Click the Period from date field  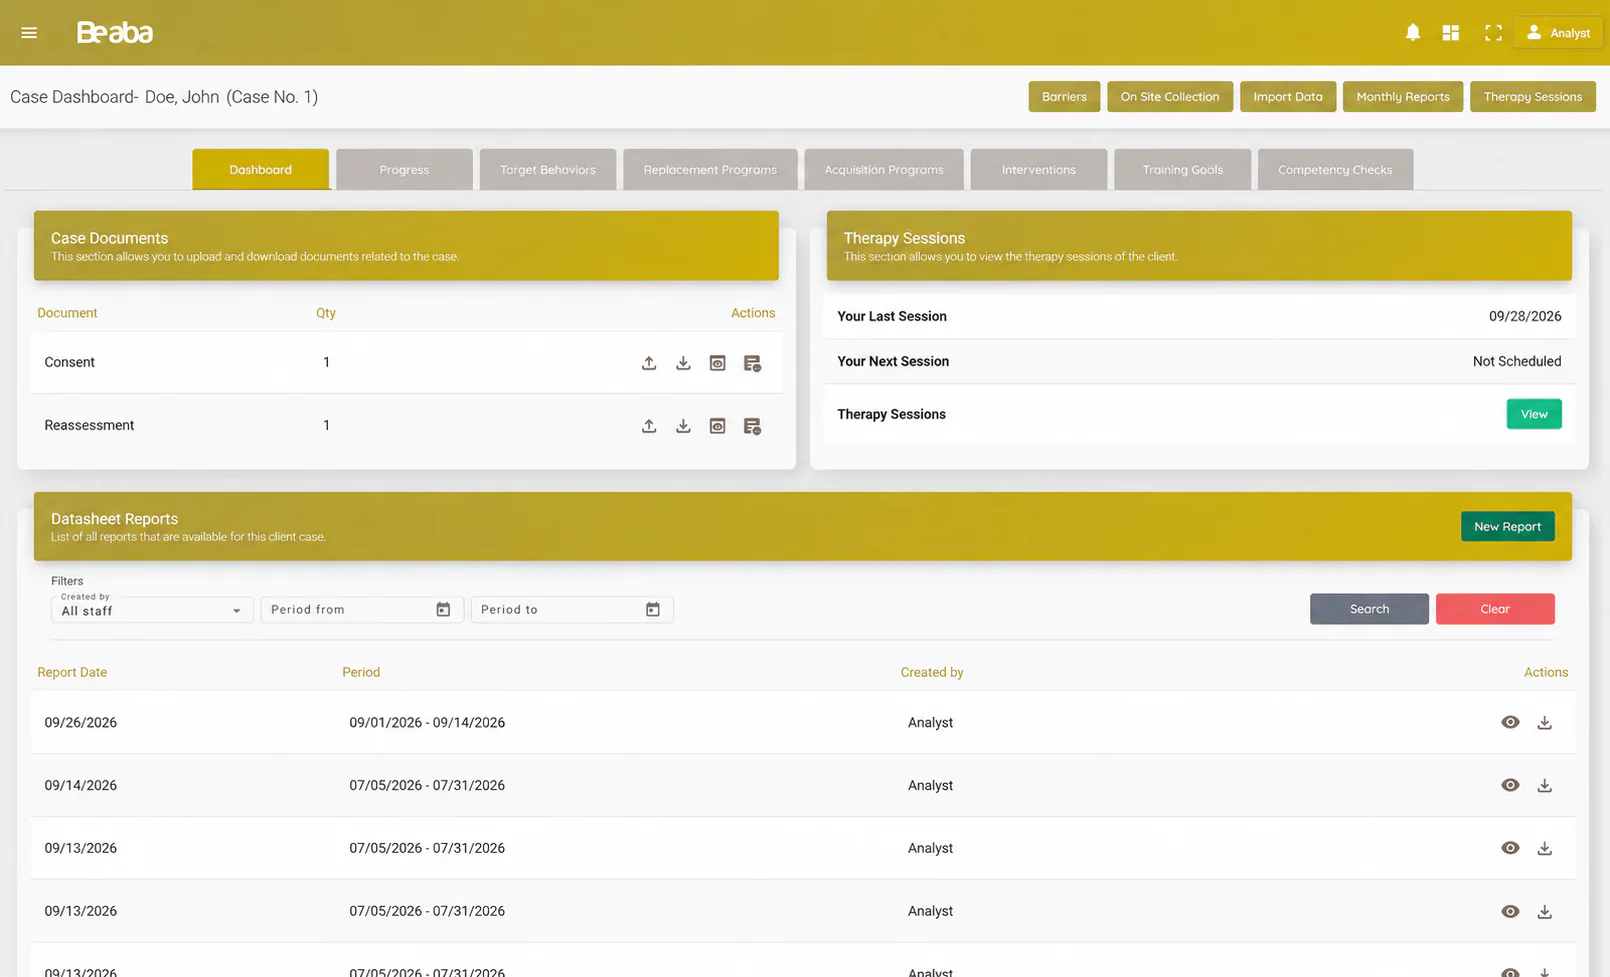pyautogui.click(x=362, y=609)
